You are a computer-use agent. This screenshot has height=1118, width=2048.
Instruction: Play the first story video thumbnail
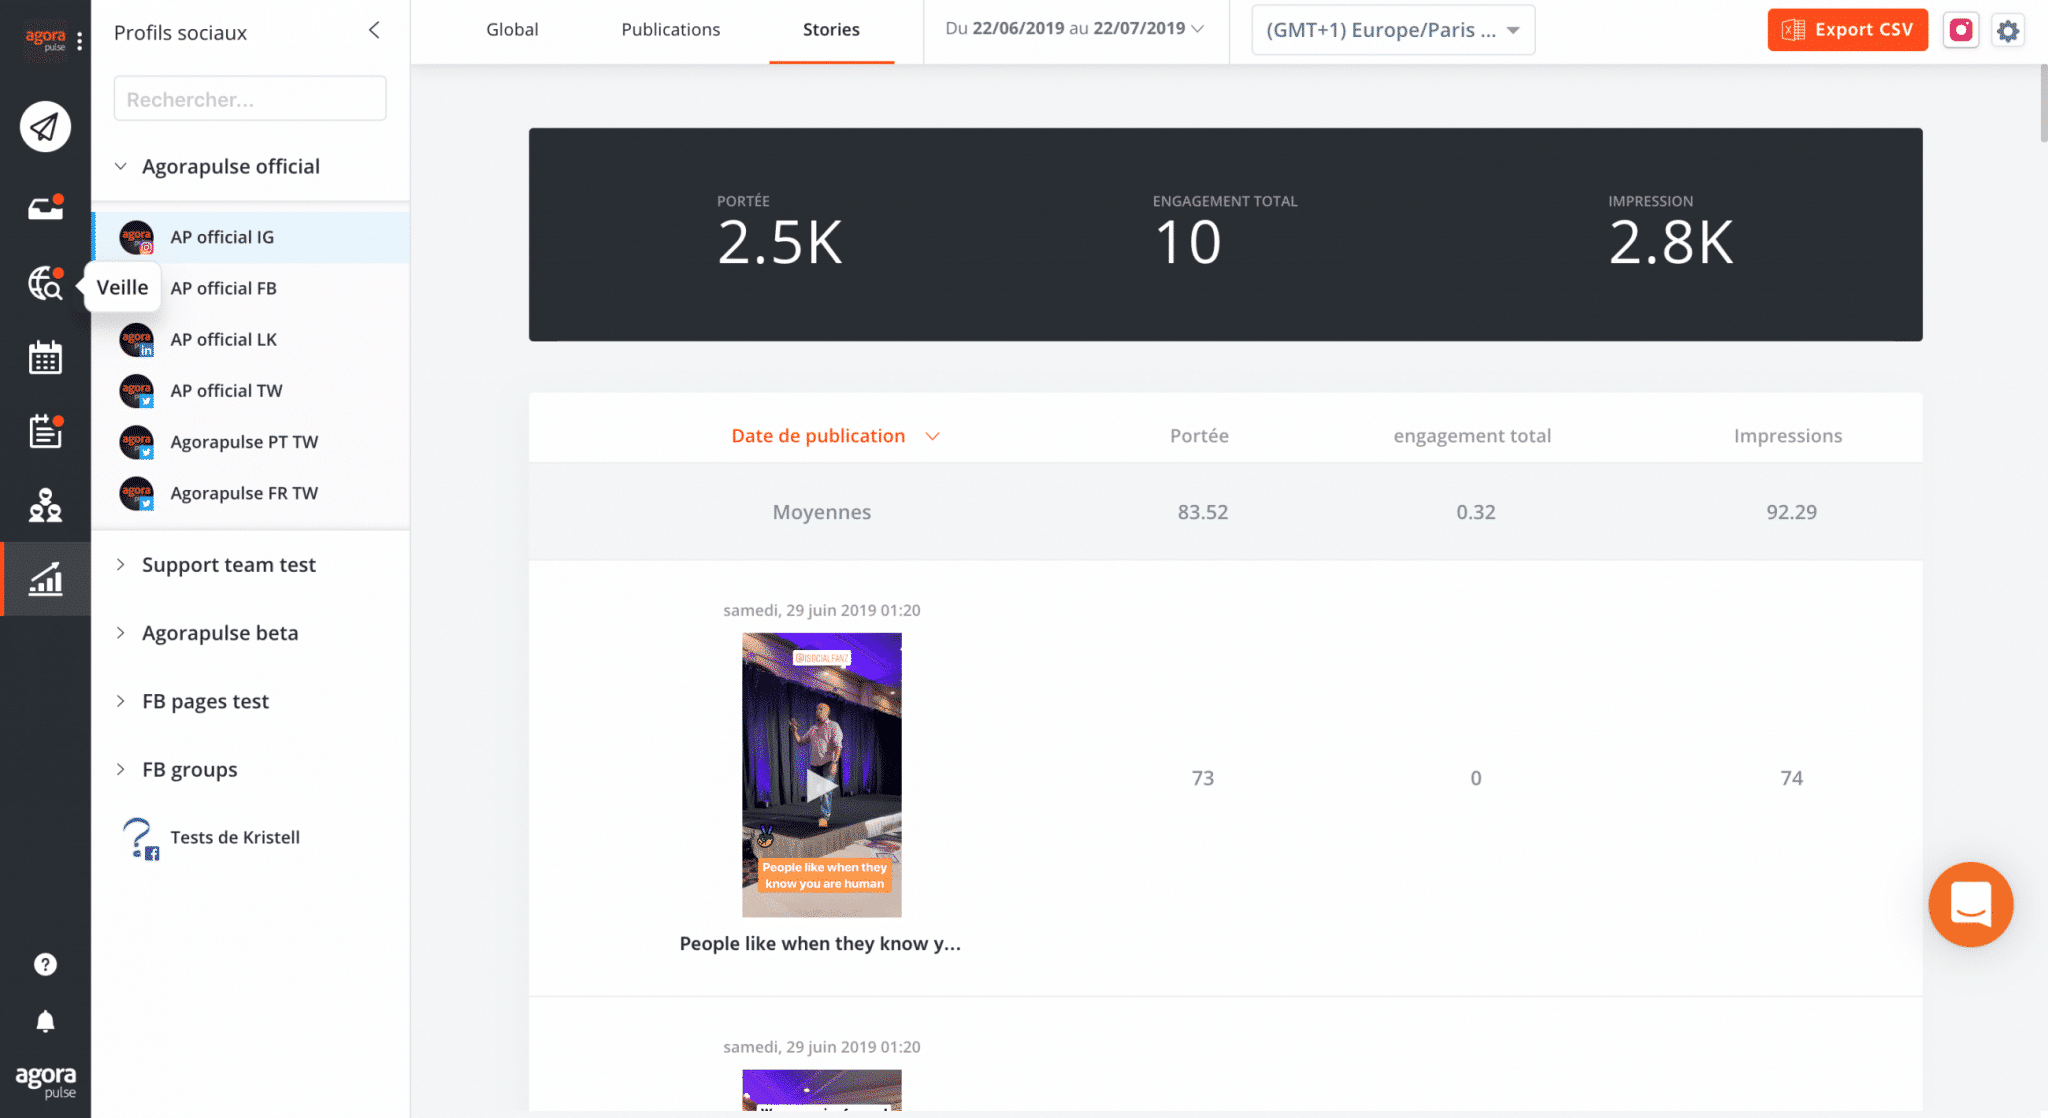click(x=821, y=775)
